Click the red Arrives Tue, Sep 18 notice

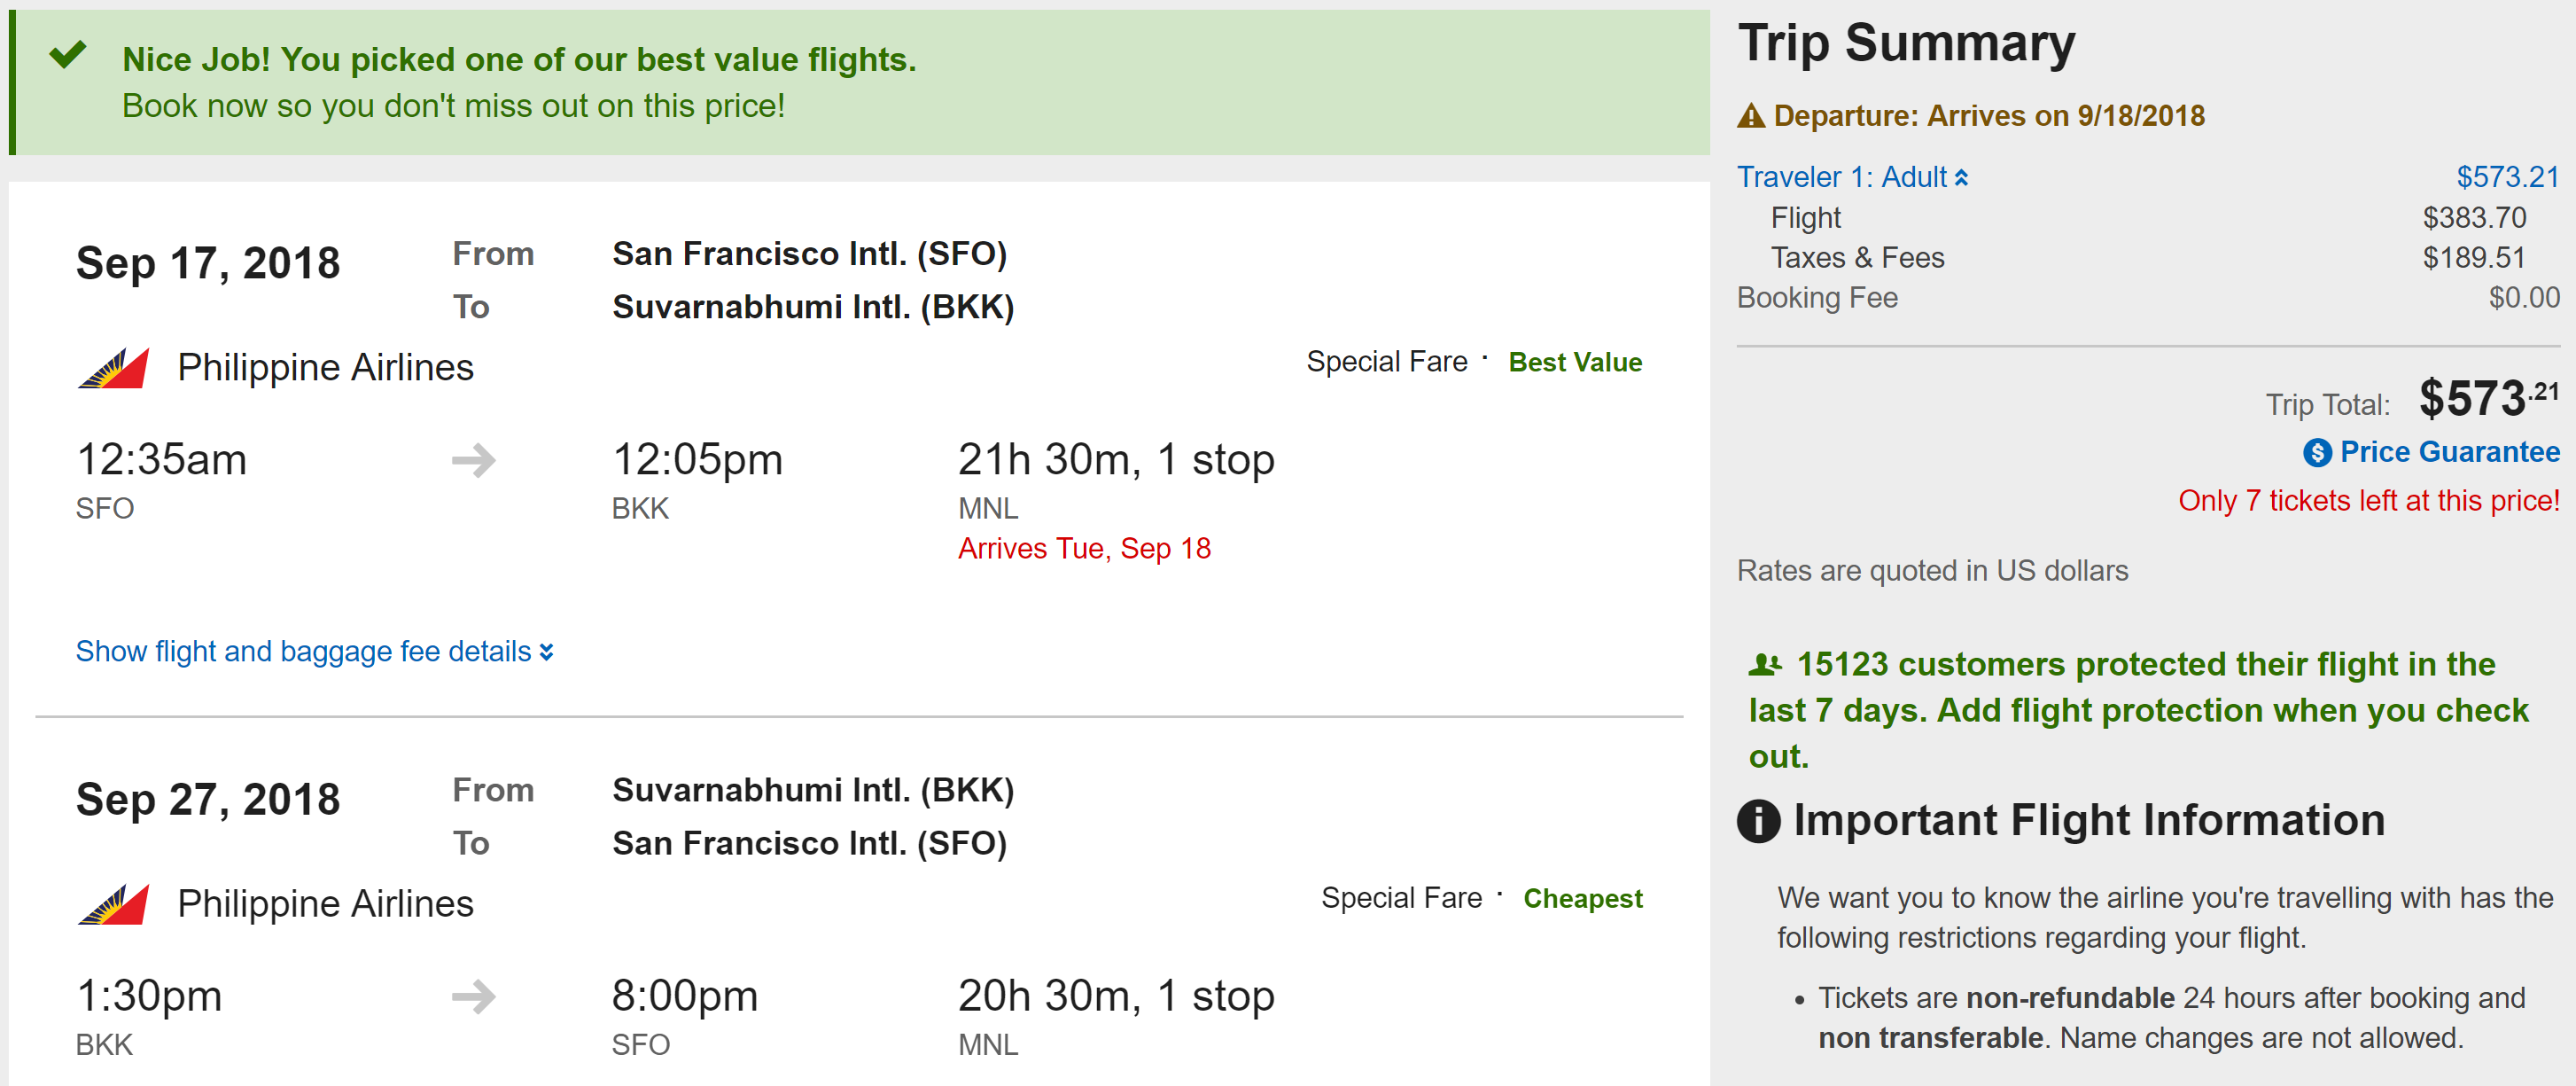coord(1084,548)
